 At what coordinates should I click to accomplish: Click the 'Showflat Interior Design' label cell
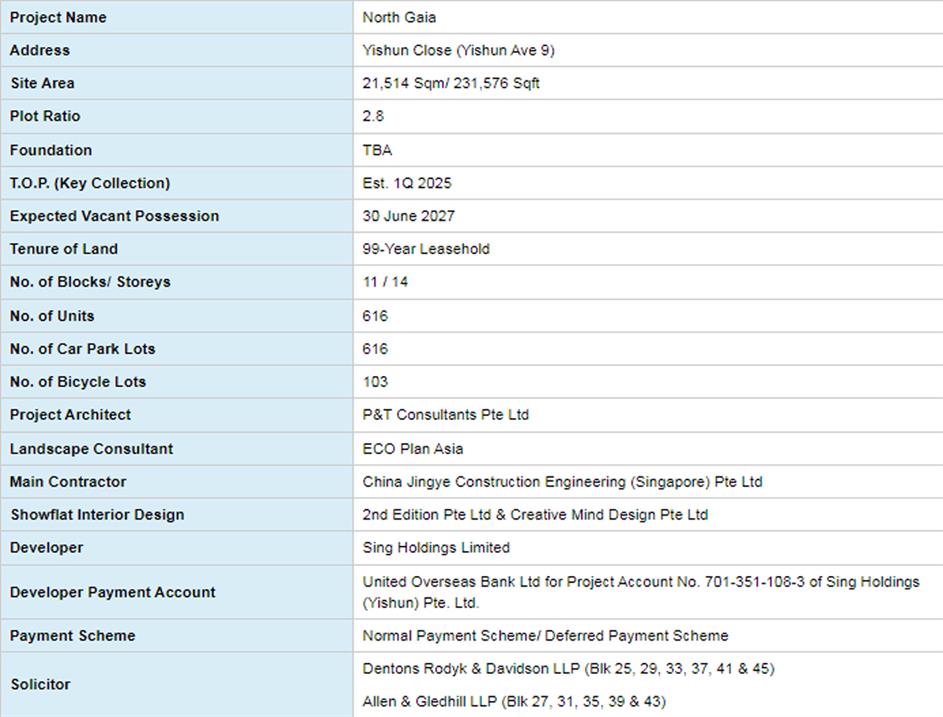click(97, 515)
